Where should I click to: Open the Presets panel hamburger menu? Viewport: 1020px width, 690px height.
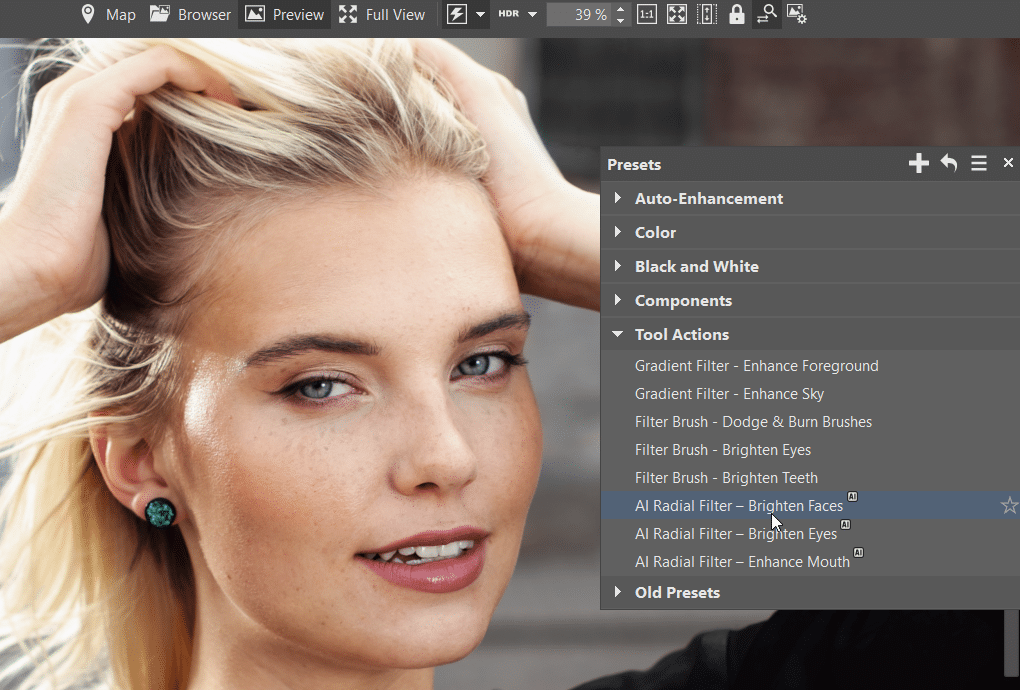pyautogui.click(x=978, y=163)
